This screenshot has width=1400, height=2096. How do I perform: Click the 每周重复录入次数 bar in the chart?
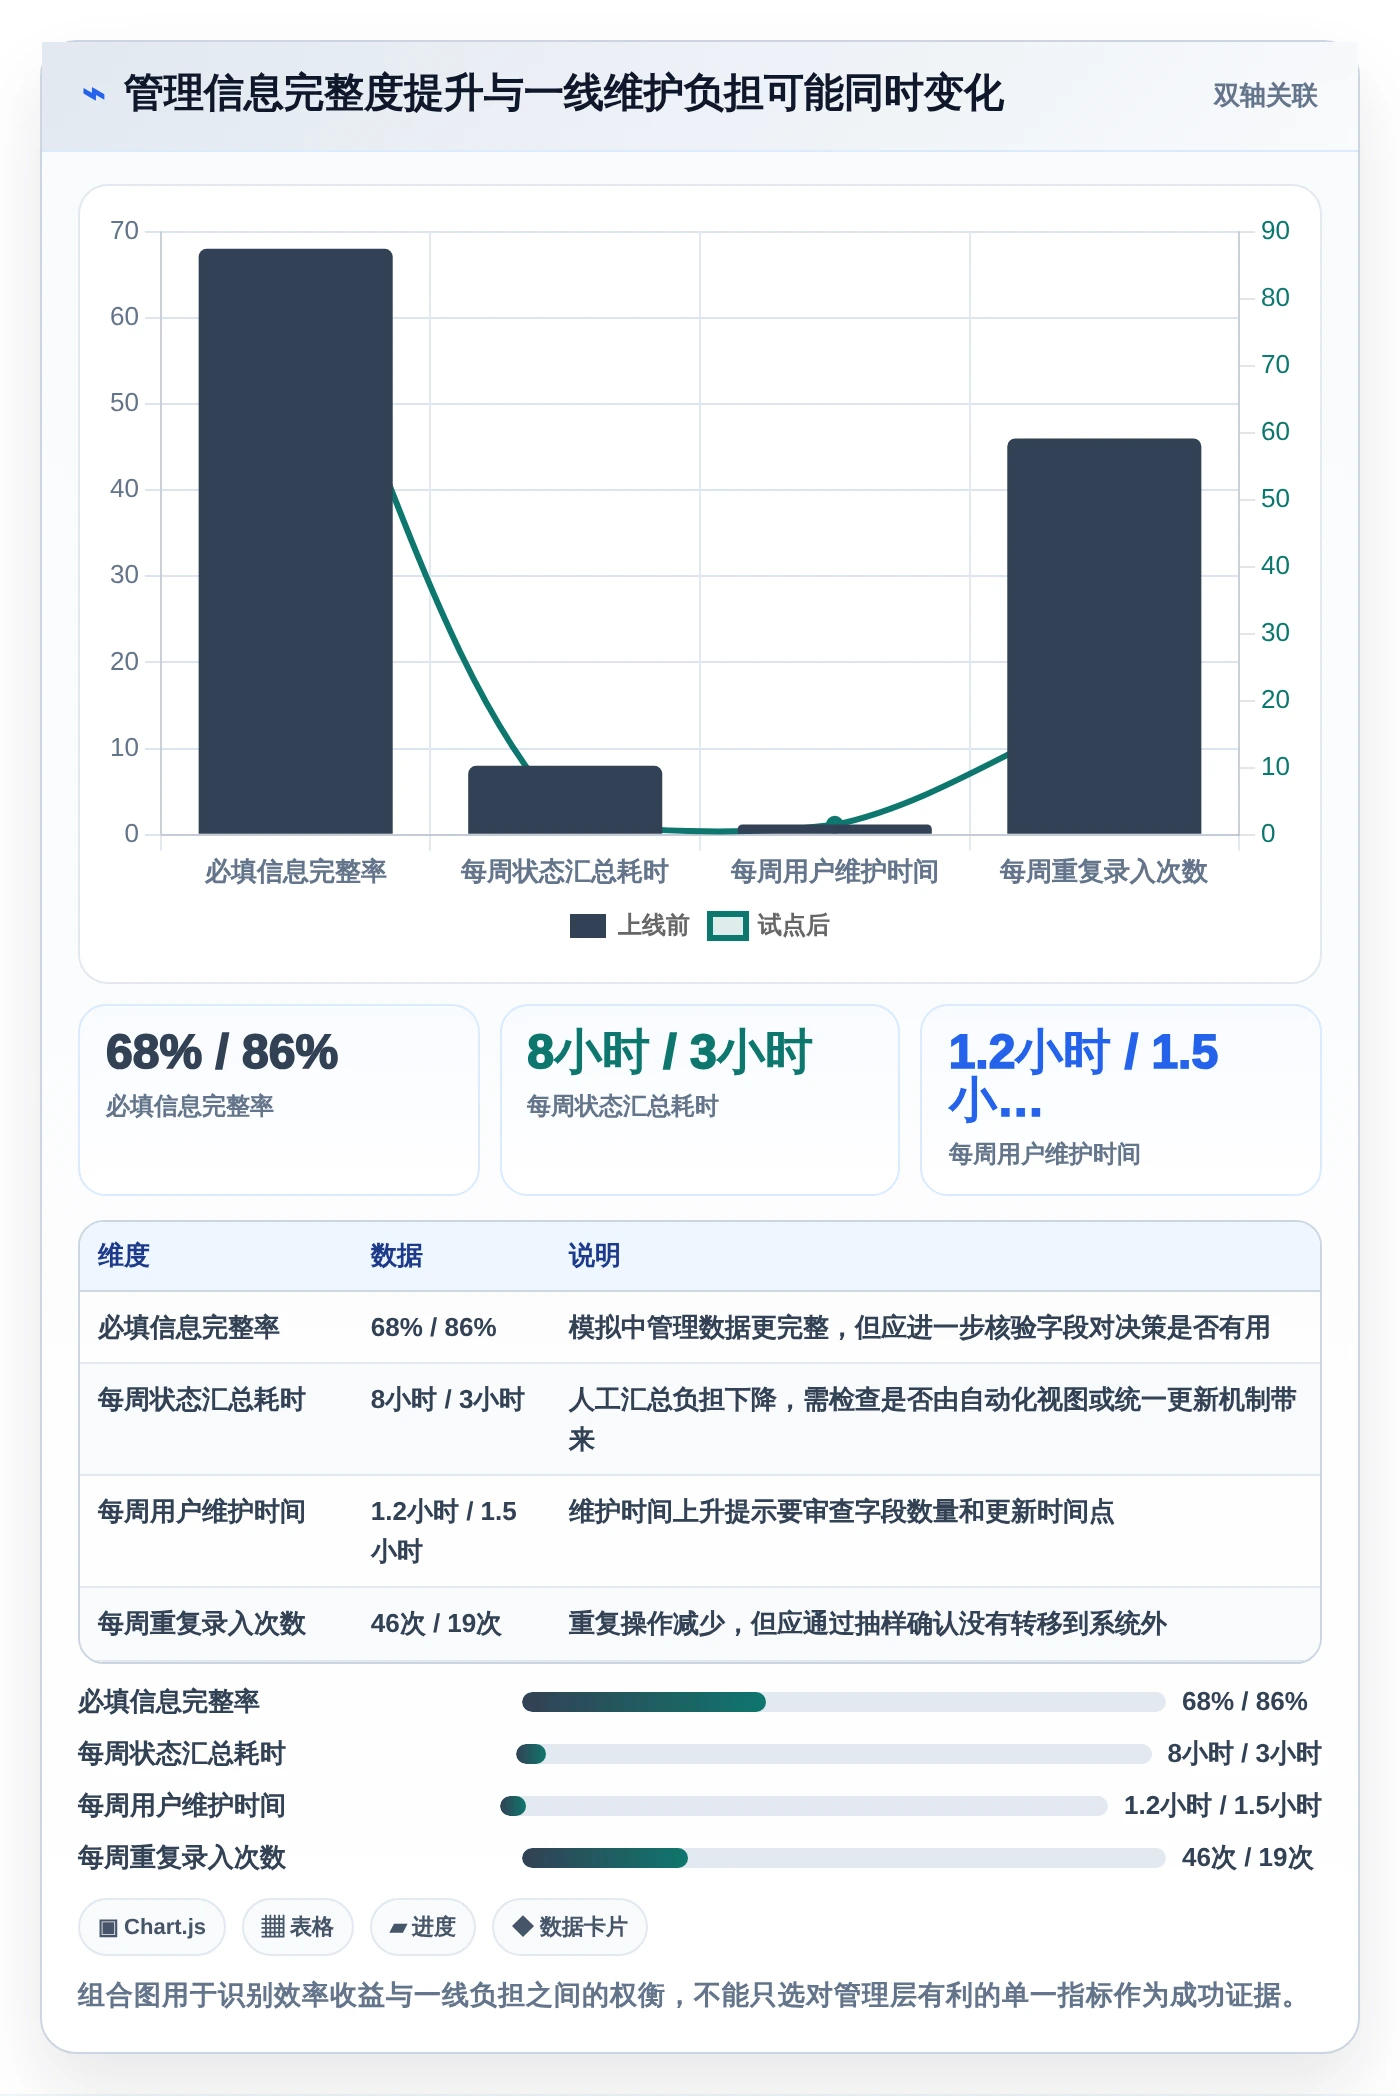1104,636
